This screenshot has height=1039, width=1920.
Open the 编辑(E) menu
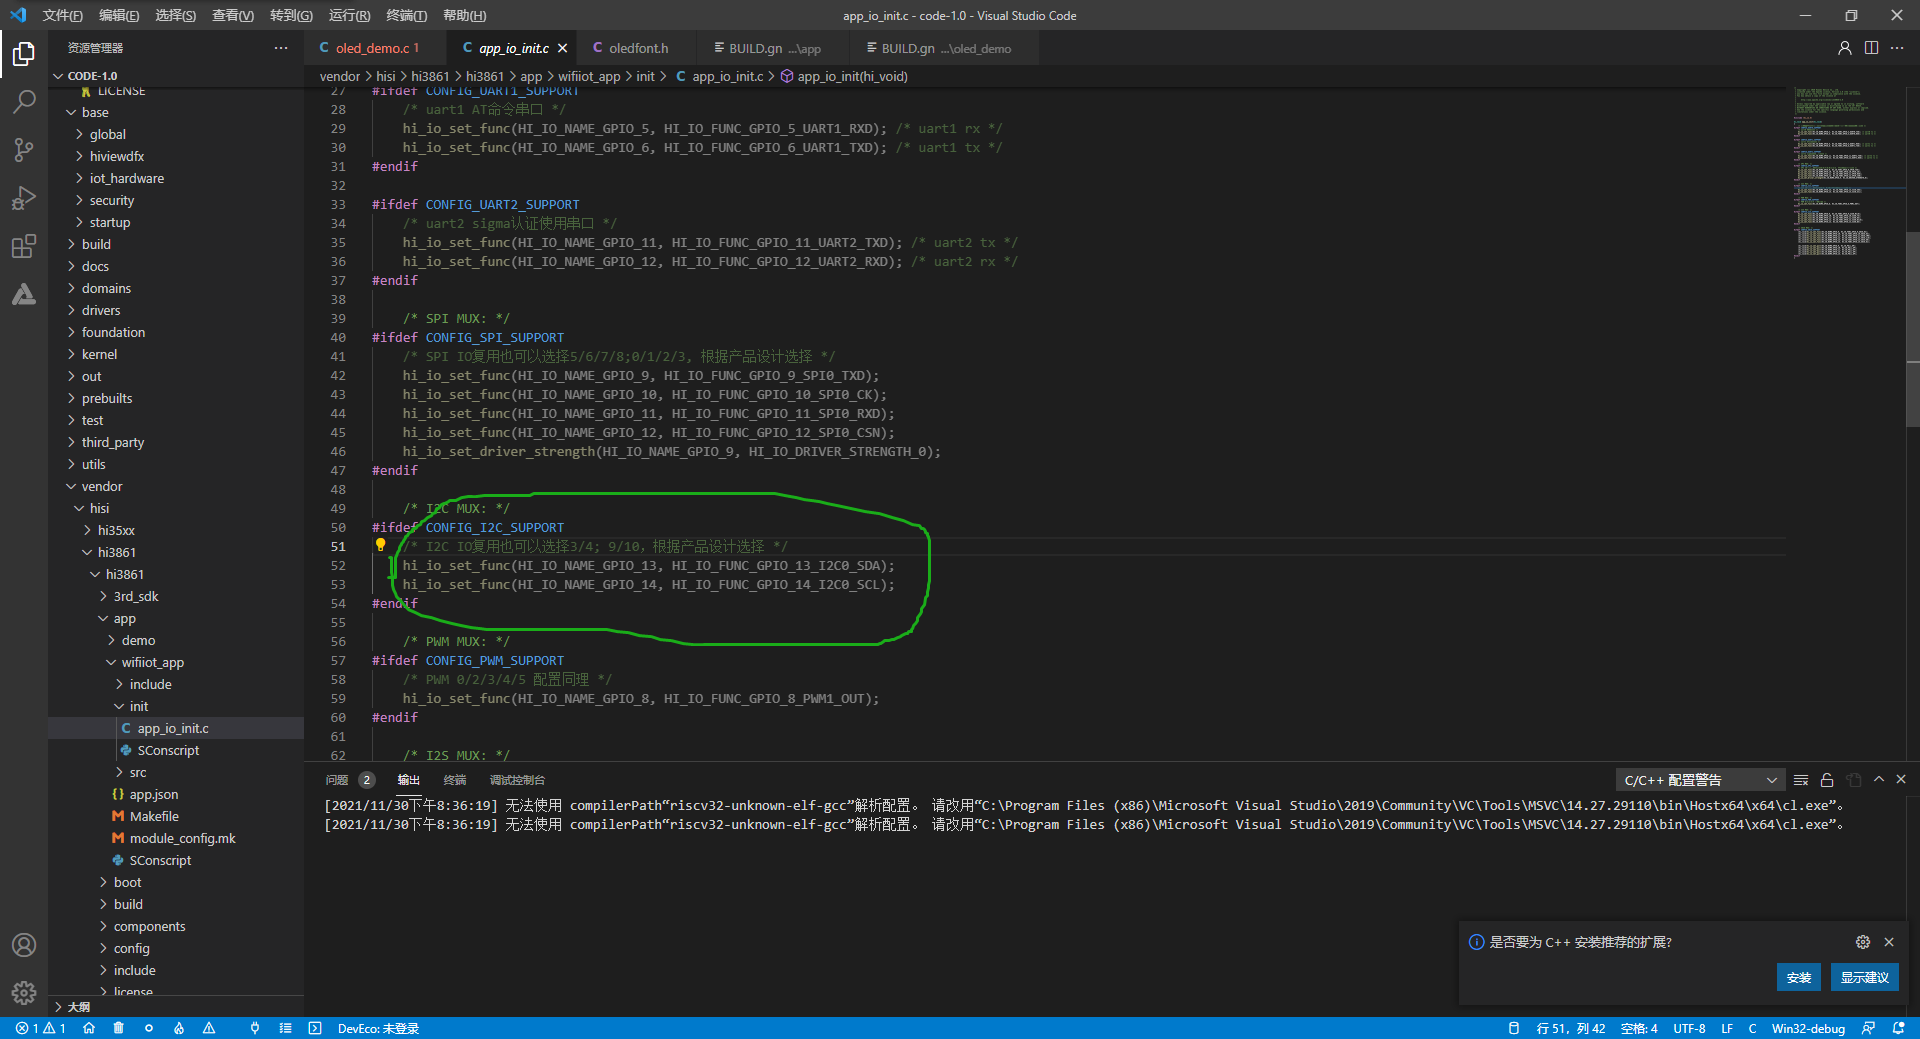(119, 15)
